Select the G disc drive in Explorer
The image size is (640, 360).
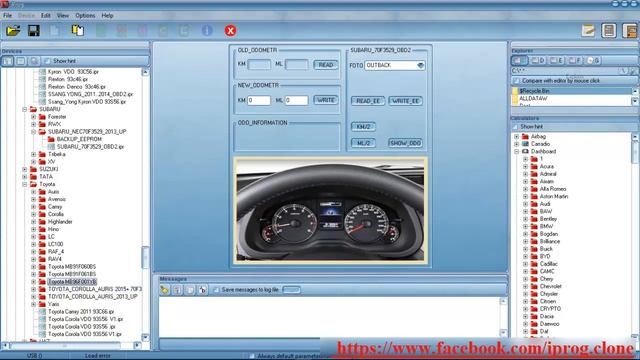tap(593, 60)
